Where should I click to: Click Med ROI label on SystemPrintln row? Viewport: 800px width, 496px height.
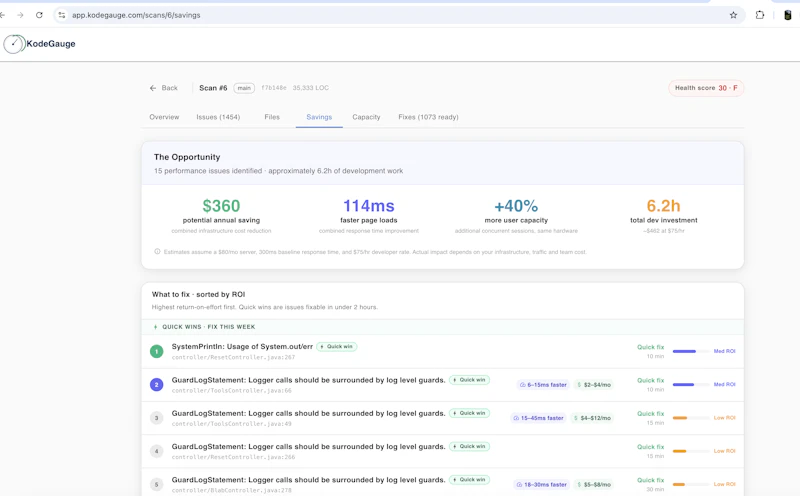click(724, 351)
